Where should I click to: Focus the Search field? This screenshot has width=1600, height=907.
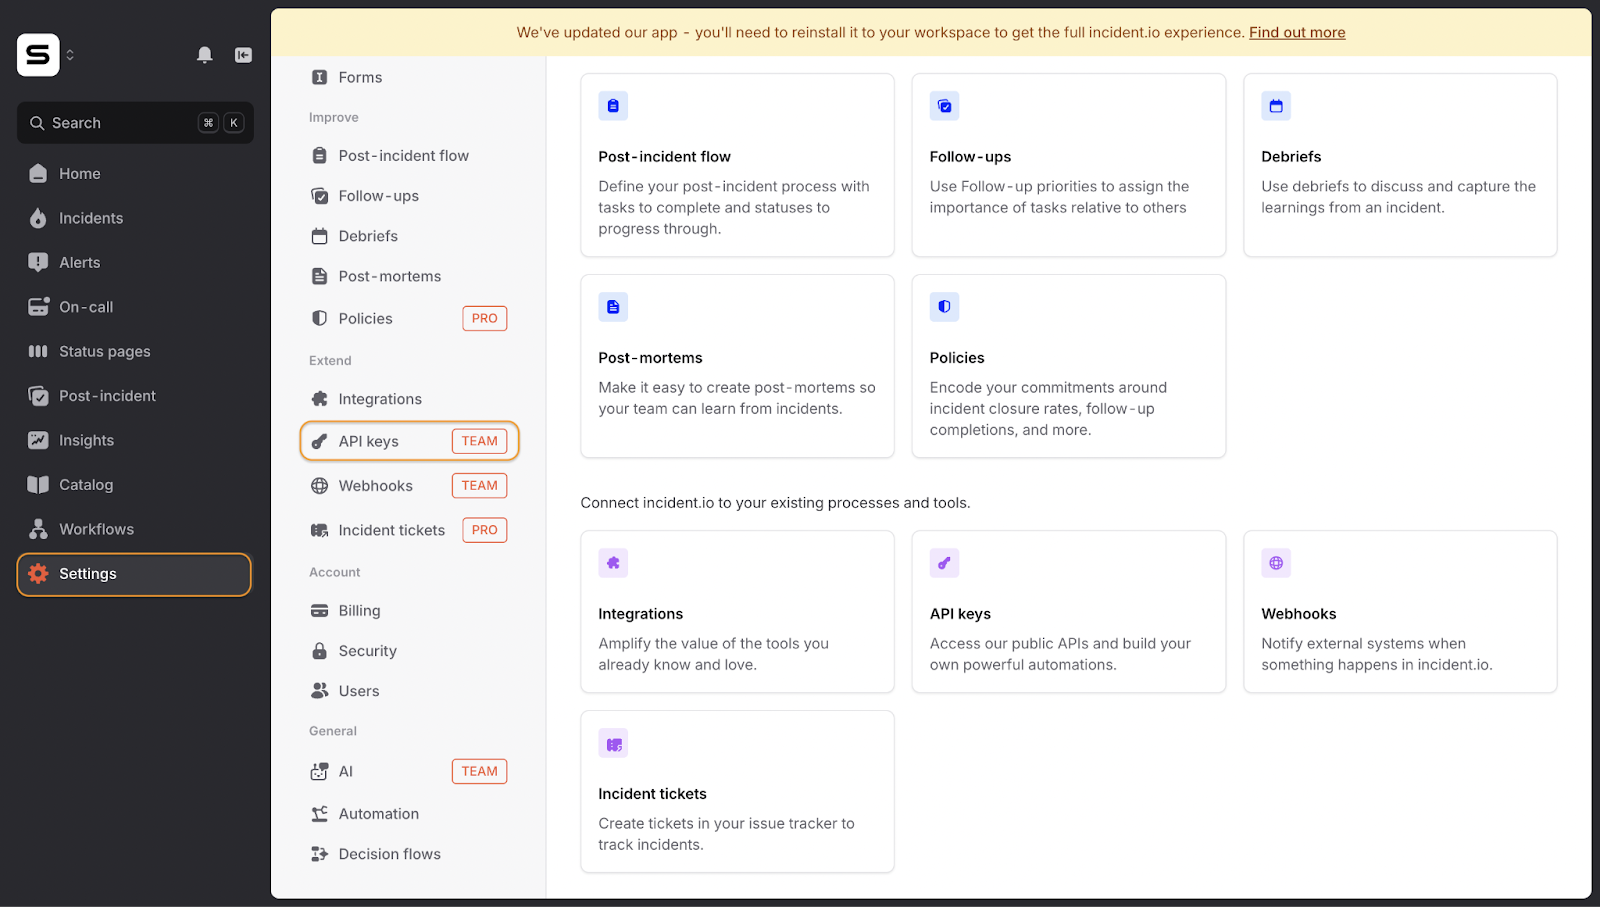pos(135,123)
